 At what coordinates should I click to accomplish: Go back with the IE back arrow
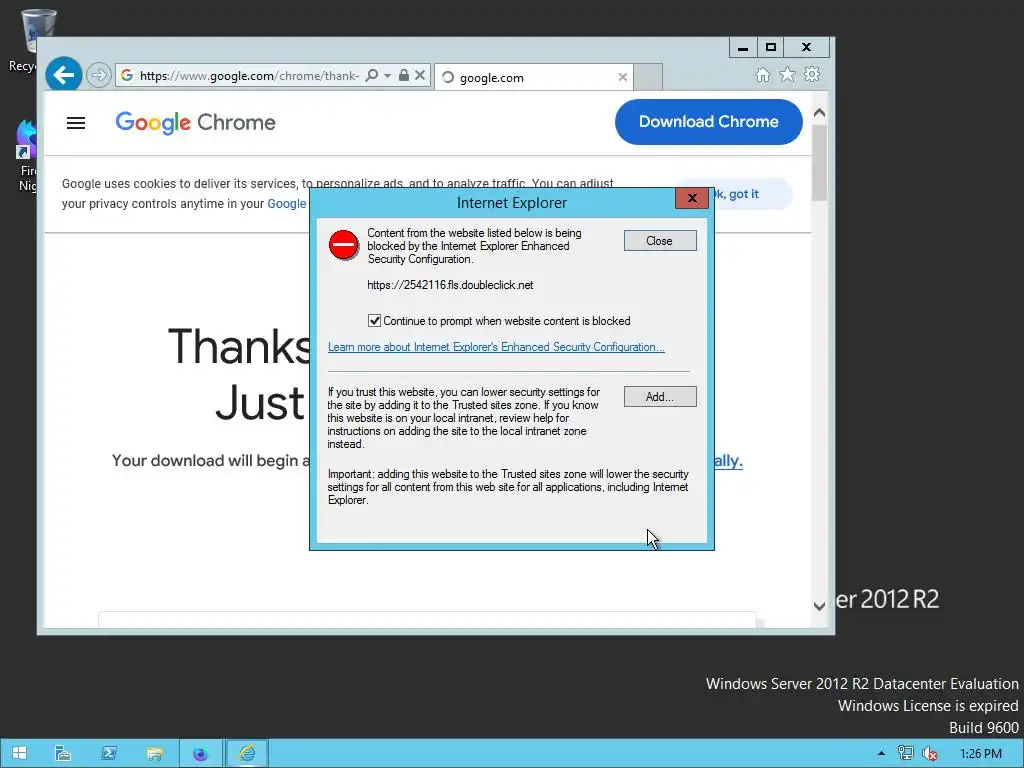point(63,75)
